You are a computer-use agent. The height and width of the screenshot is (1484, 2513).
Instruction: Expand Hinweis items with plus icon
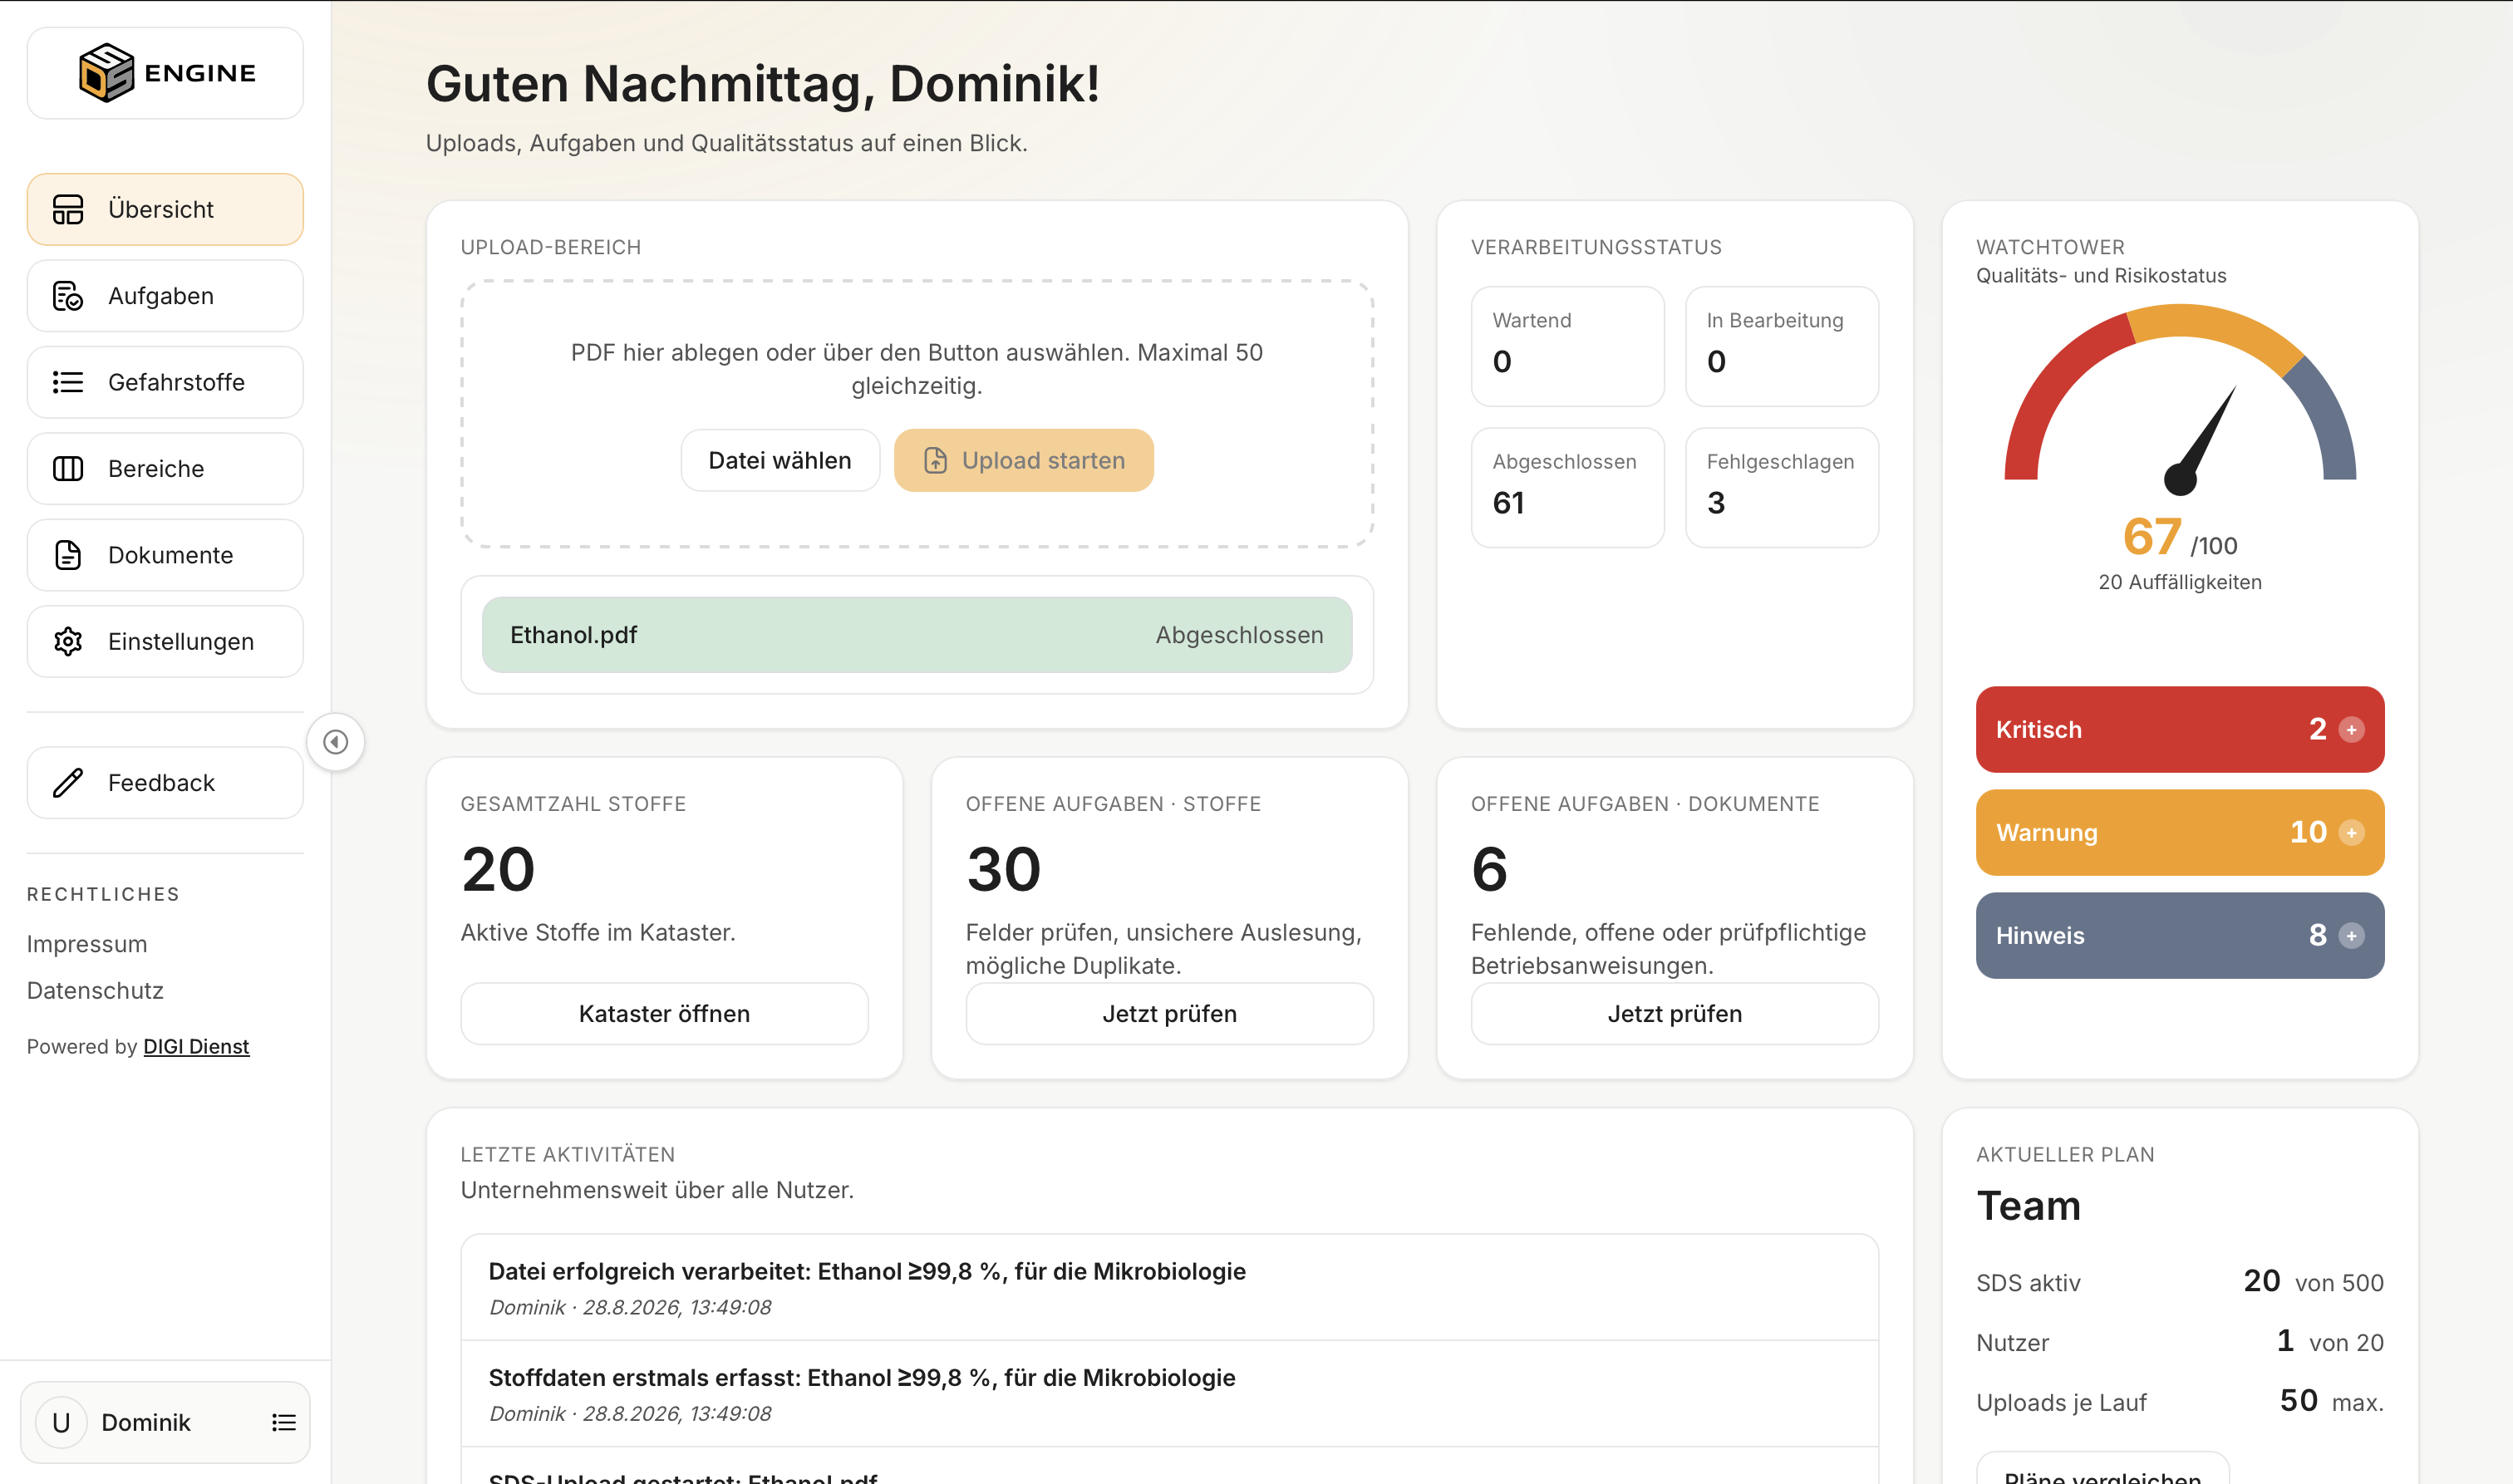tap(2352, 936)
